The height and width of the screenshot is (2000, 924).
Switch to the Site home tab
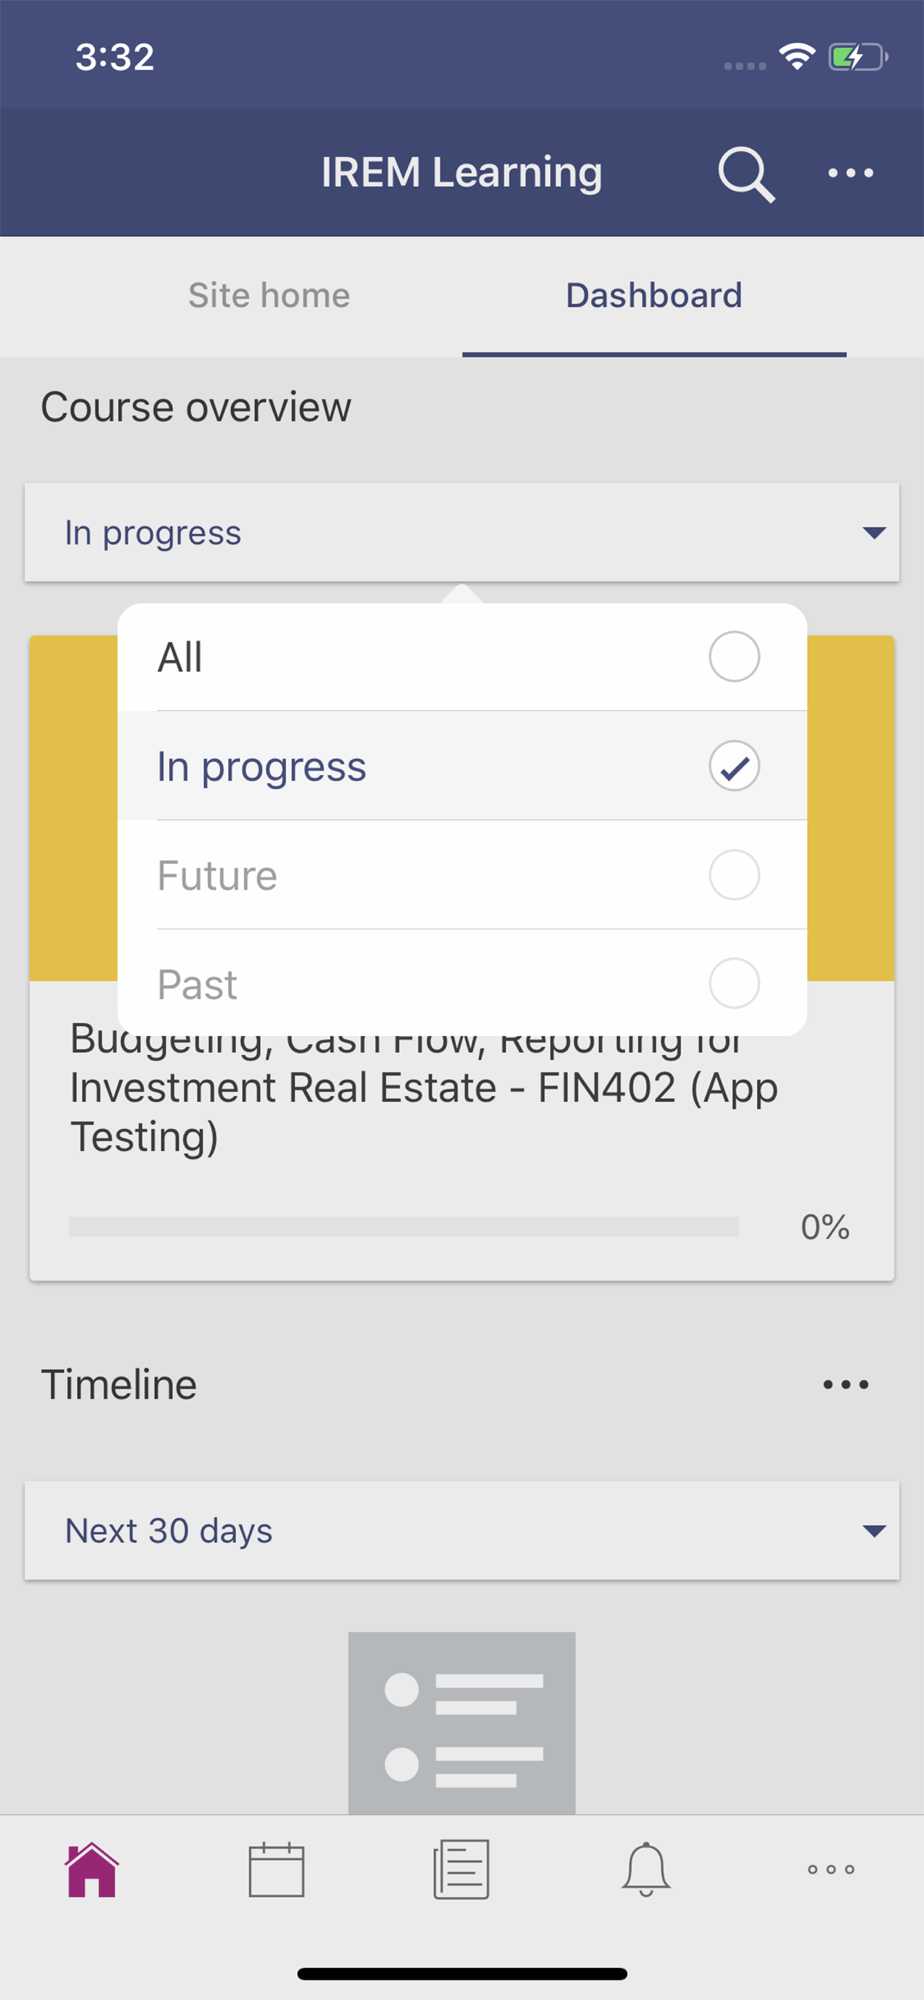269,295
